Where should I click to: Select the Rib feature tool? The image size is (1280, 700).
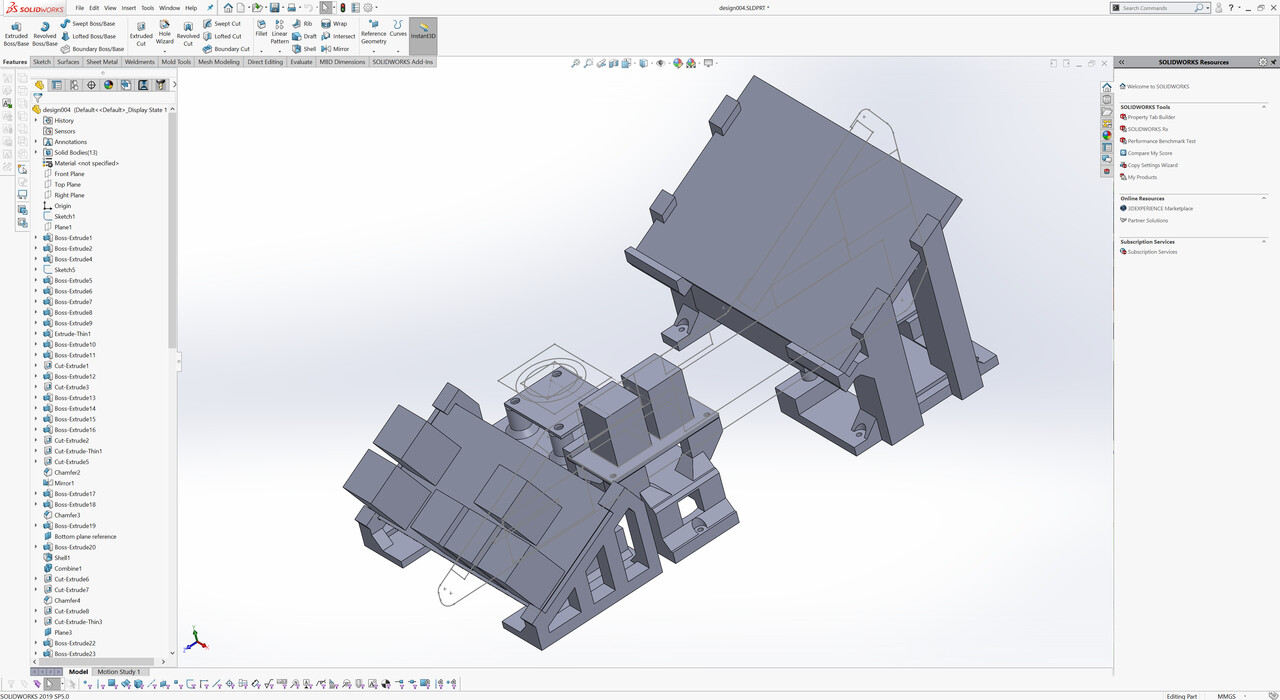click(302, 23)
